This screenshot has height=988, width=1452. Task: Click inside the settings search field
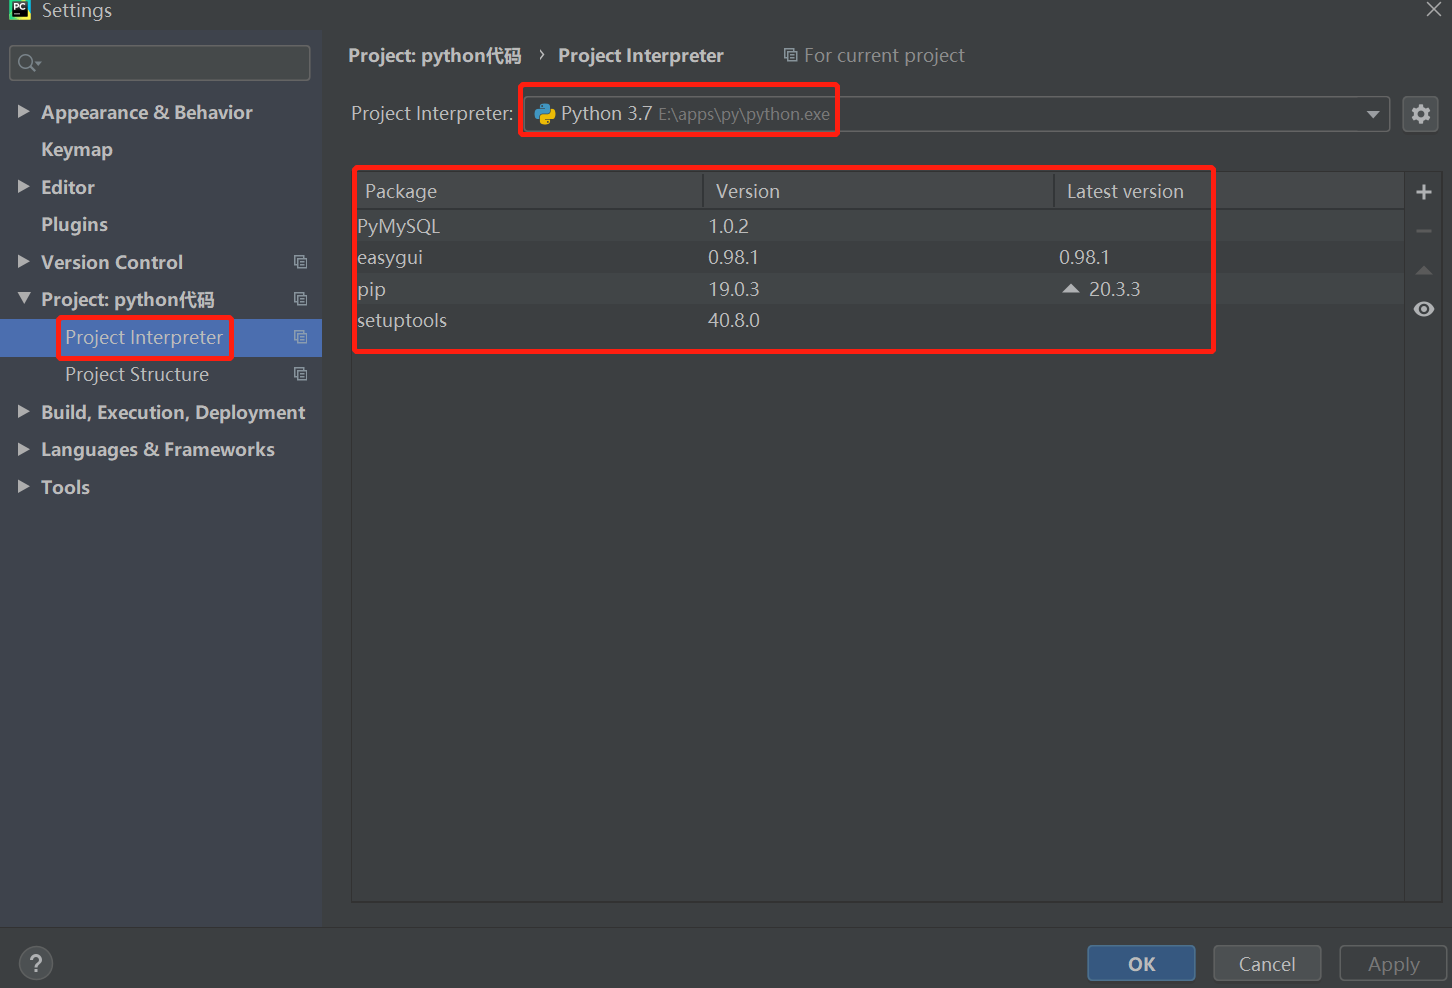tap(160, 63)
